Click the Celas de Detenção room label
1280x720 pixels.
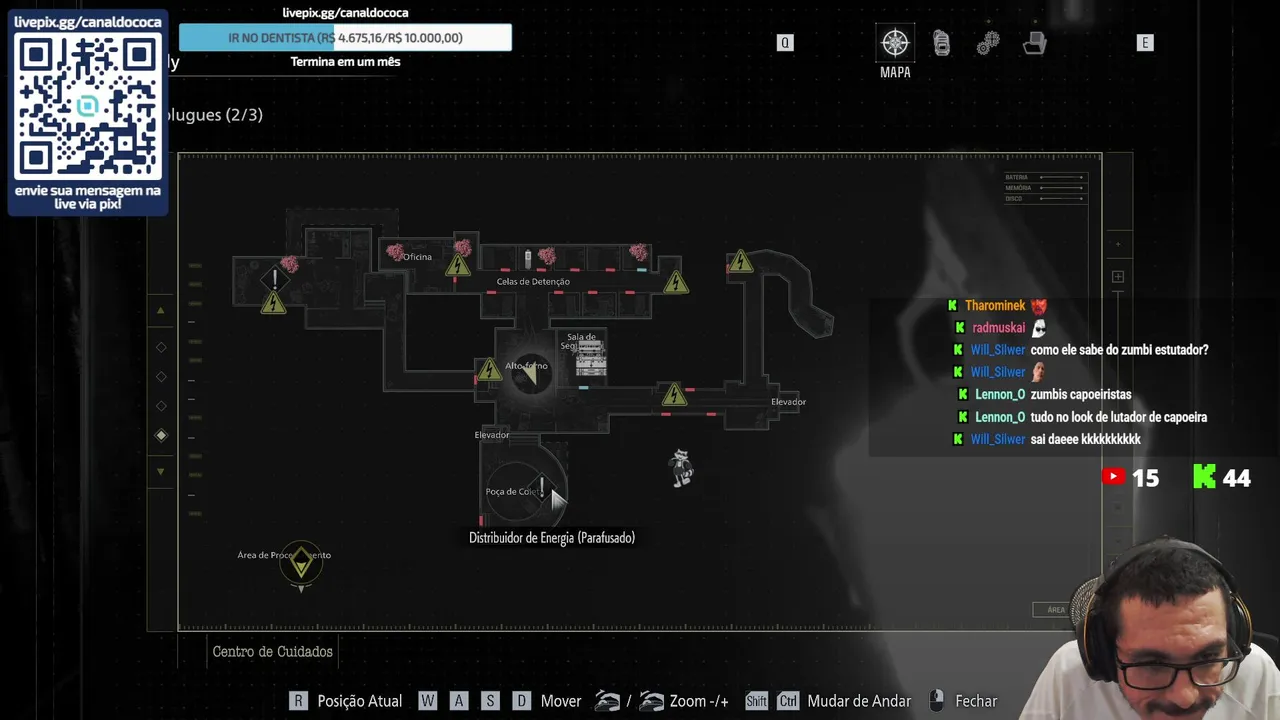tap(533, 281)
